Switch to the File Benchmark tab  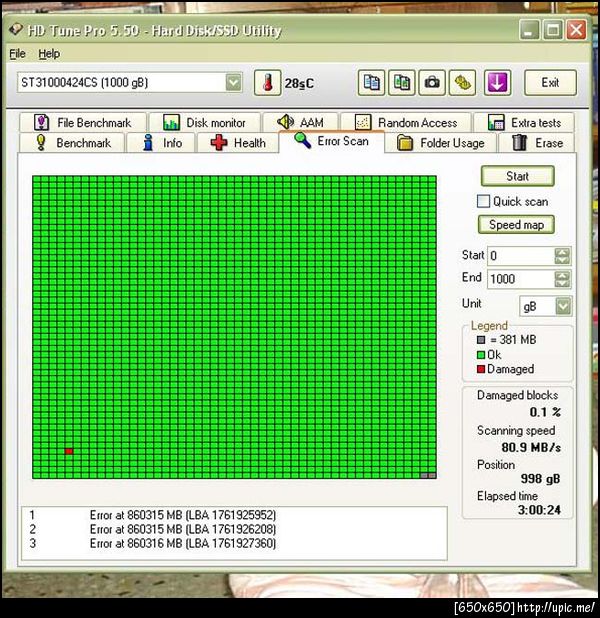(83, 123)
